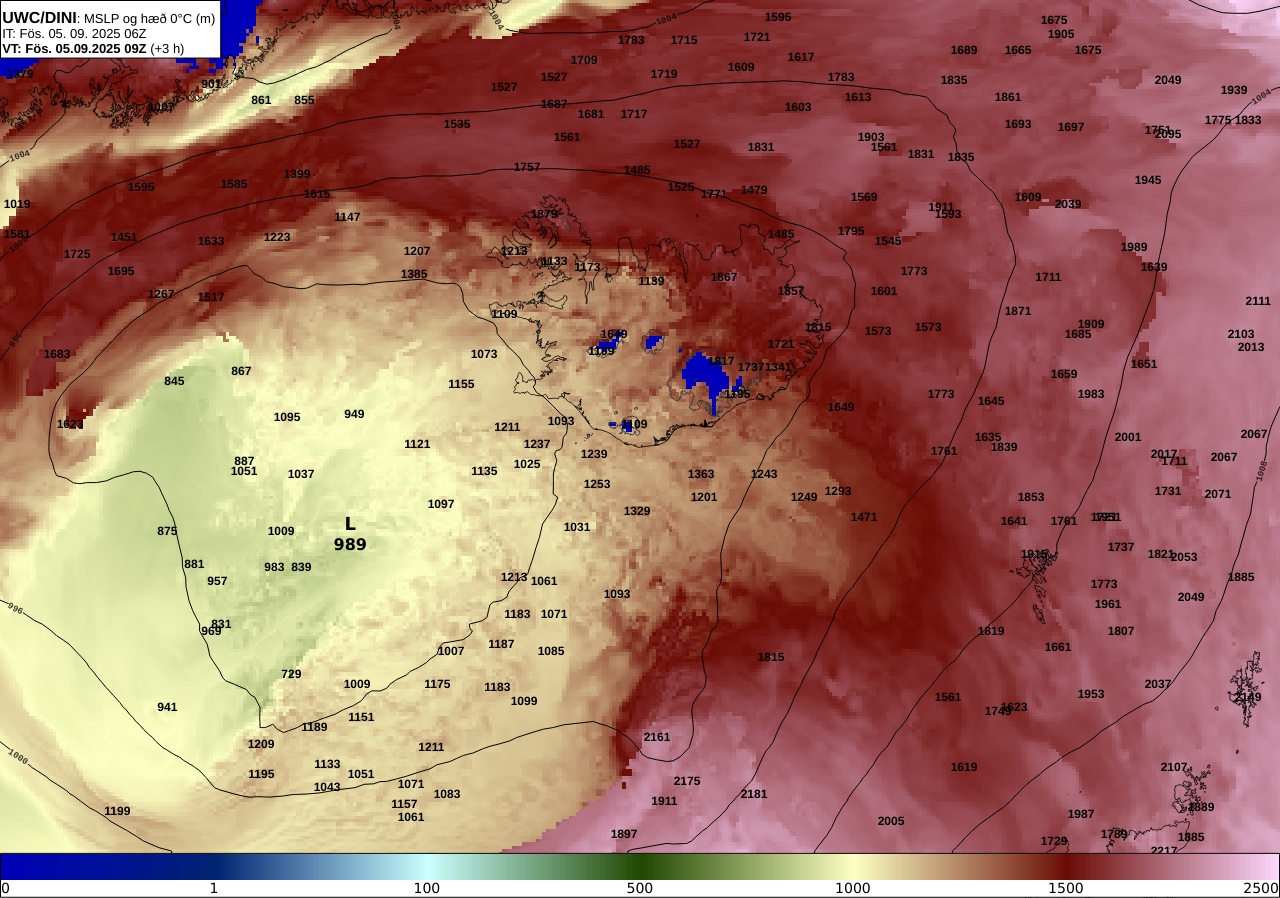
Task: Click the height value 1661
Action: tap(1058, 647)
